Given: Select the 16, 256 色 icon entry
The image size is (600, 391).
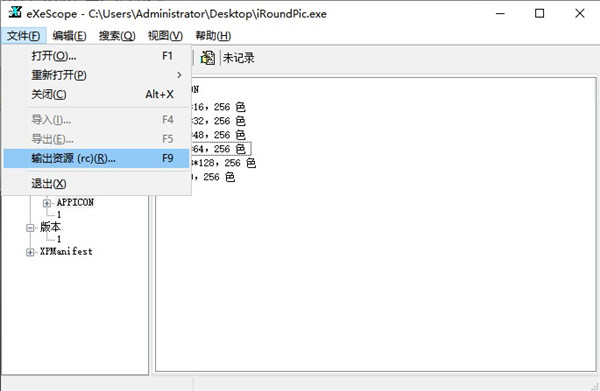Looking at the screenshot, I should click(x=218, y=107).
